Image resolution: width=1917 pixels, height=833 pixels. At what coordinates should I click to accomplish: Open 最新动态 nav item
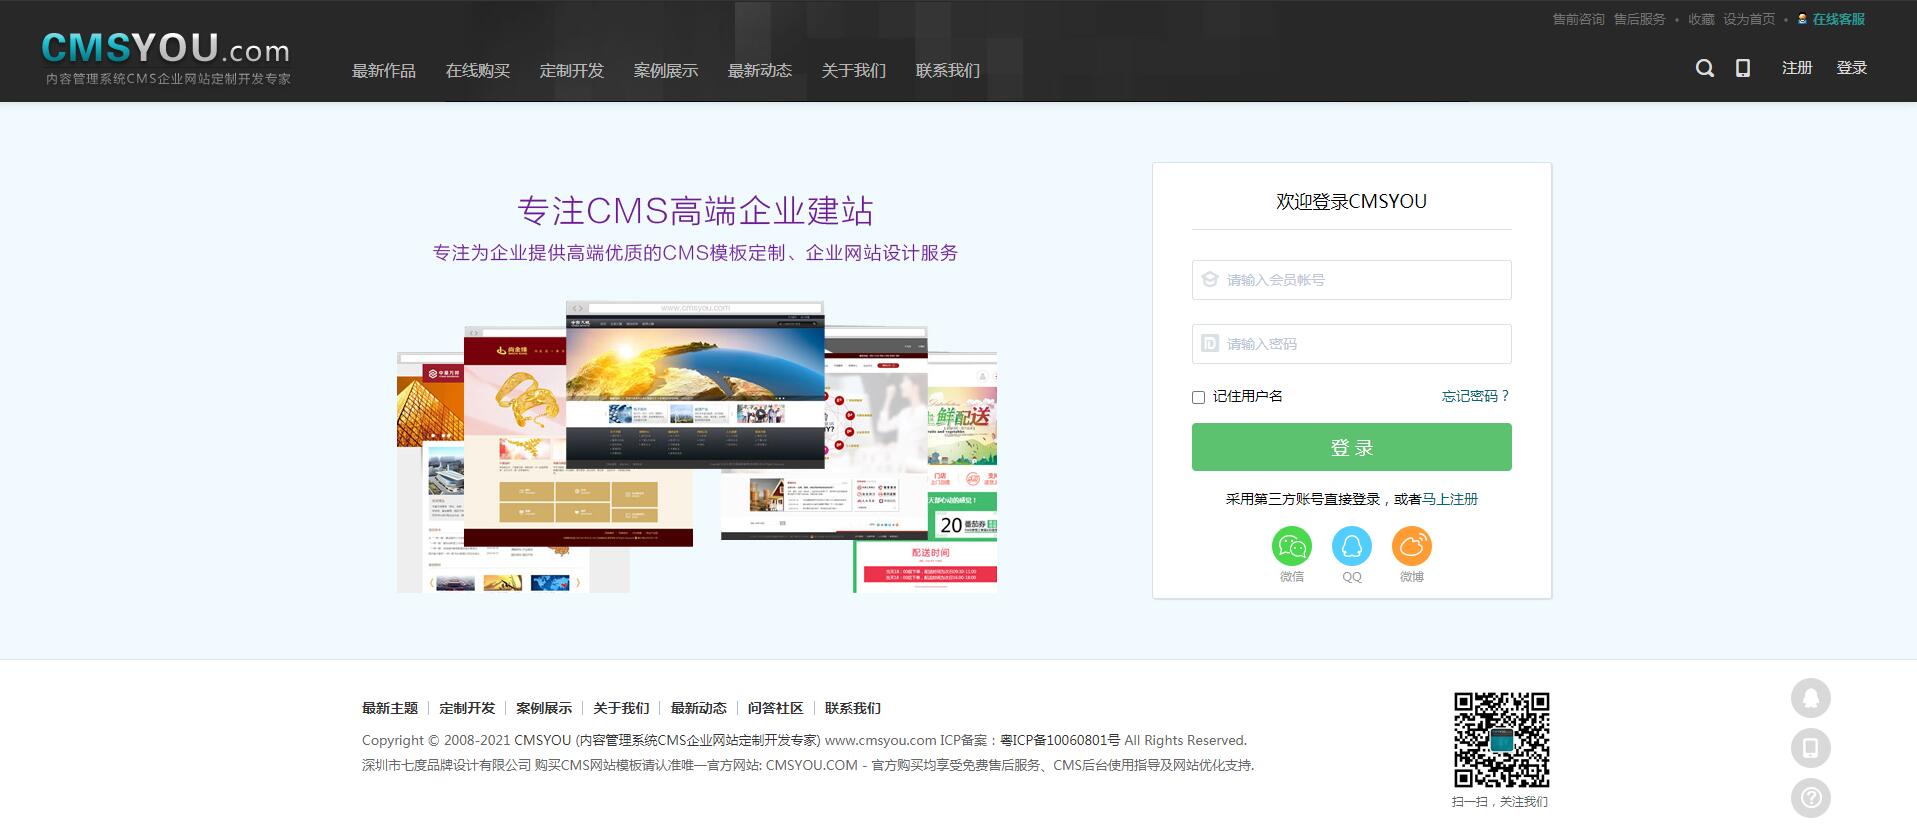760,70
